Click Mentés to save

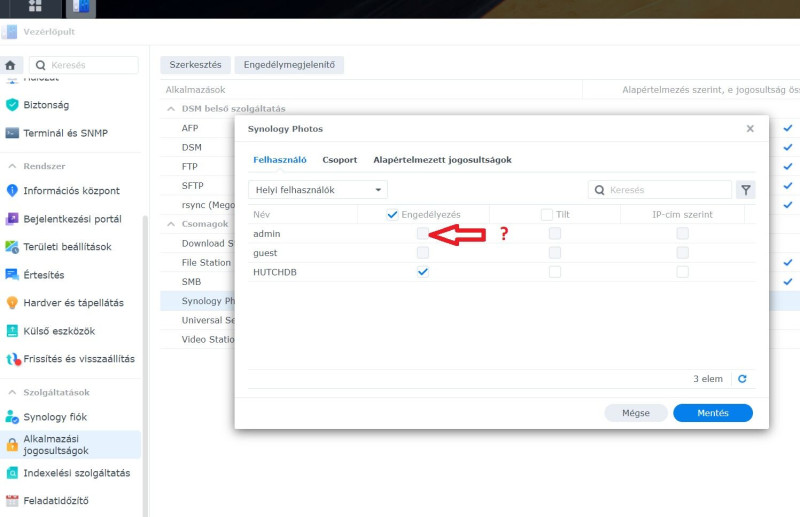pyautogui.click(x=713, y=413)
